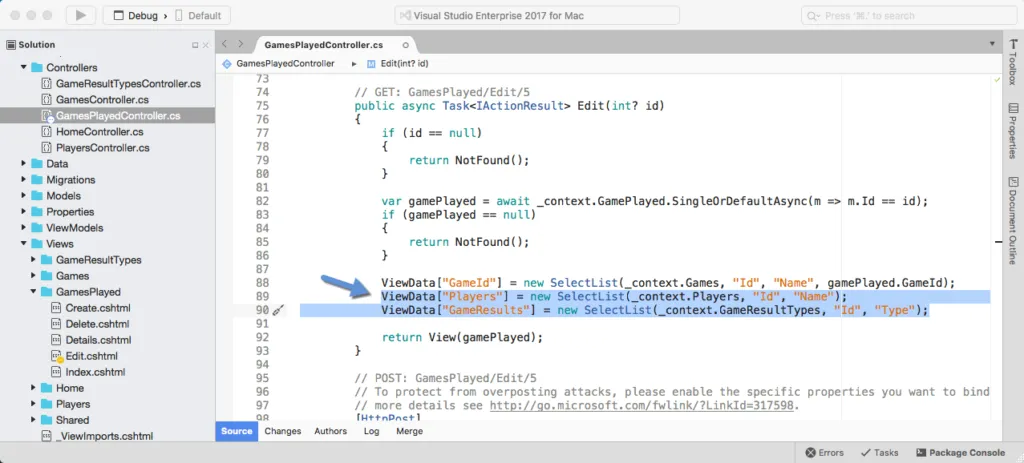Open the Document Outline side panel
The height and width of the screenshot is (463, 1024).
[1013, 220]
